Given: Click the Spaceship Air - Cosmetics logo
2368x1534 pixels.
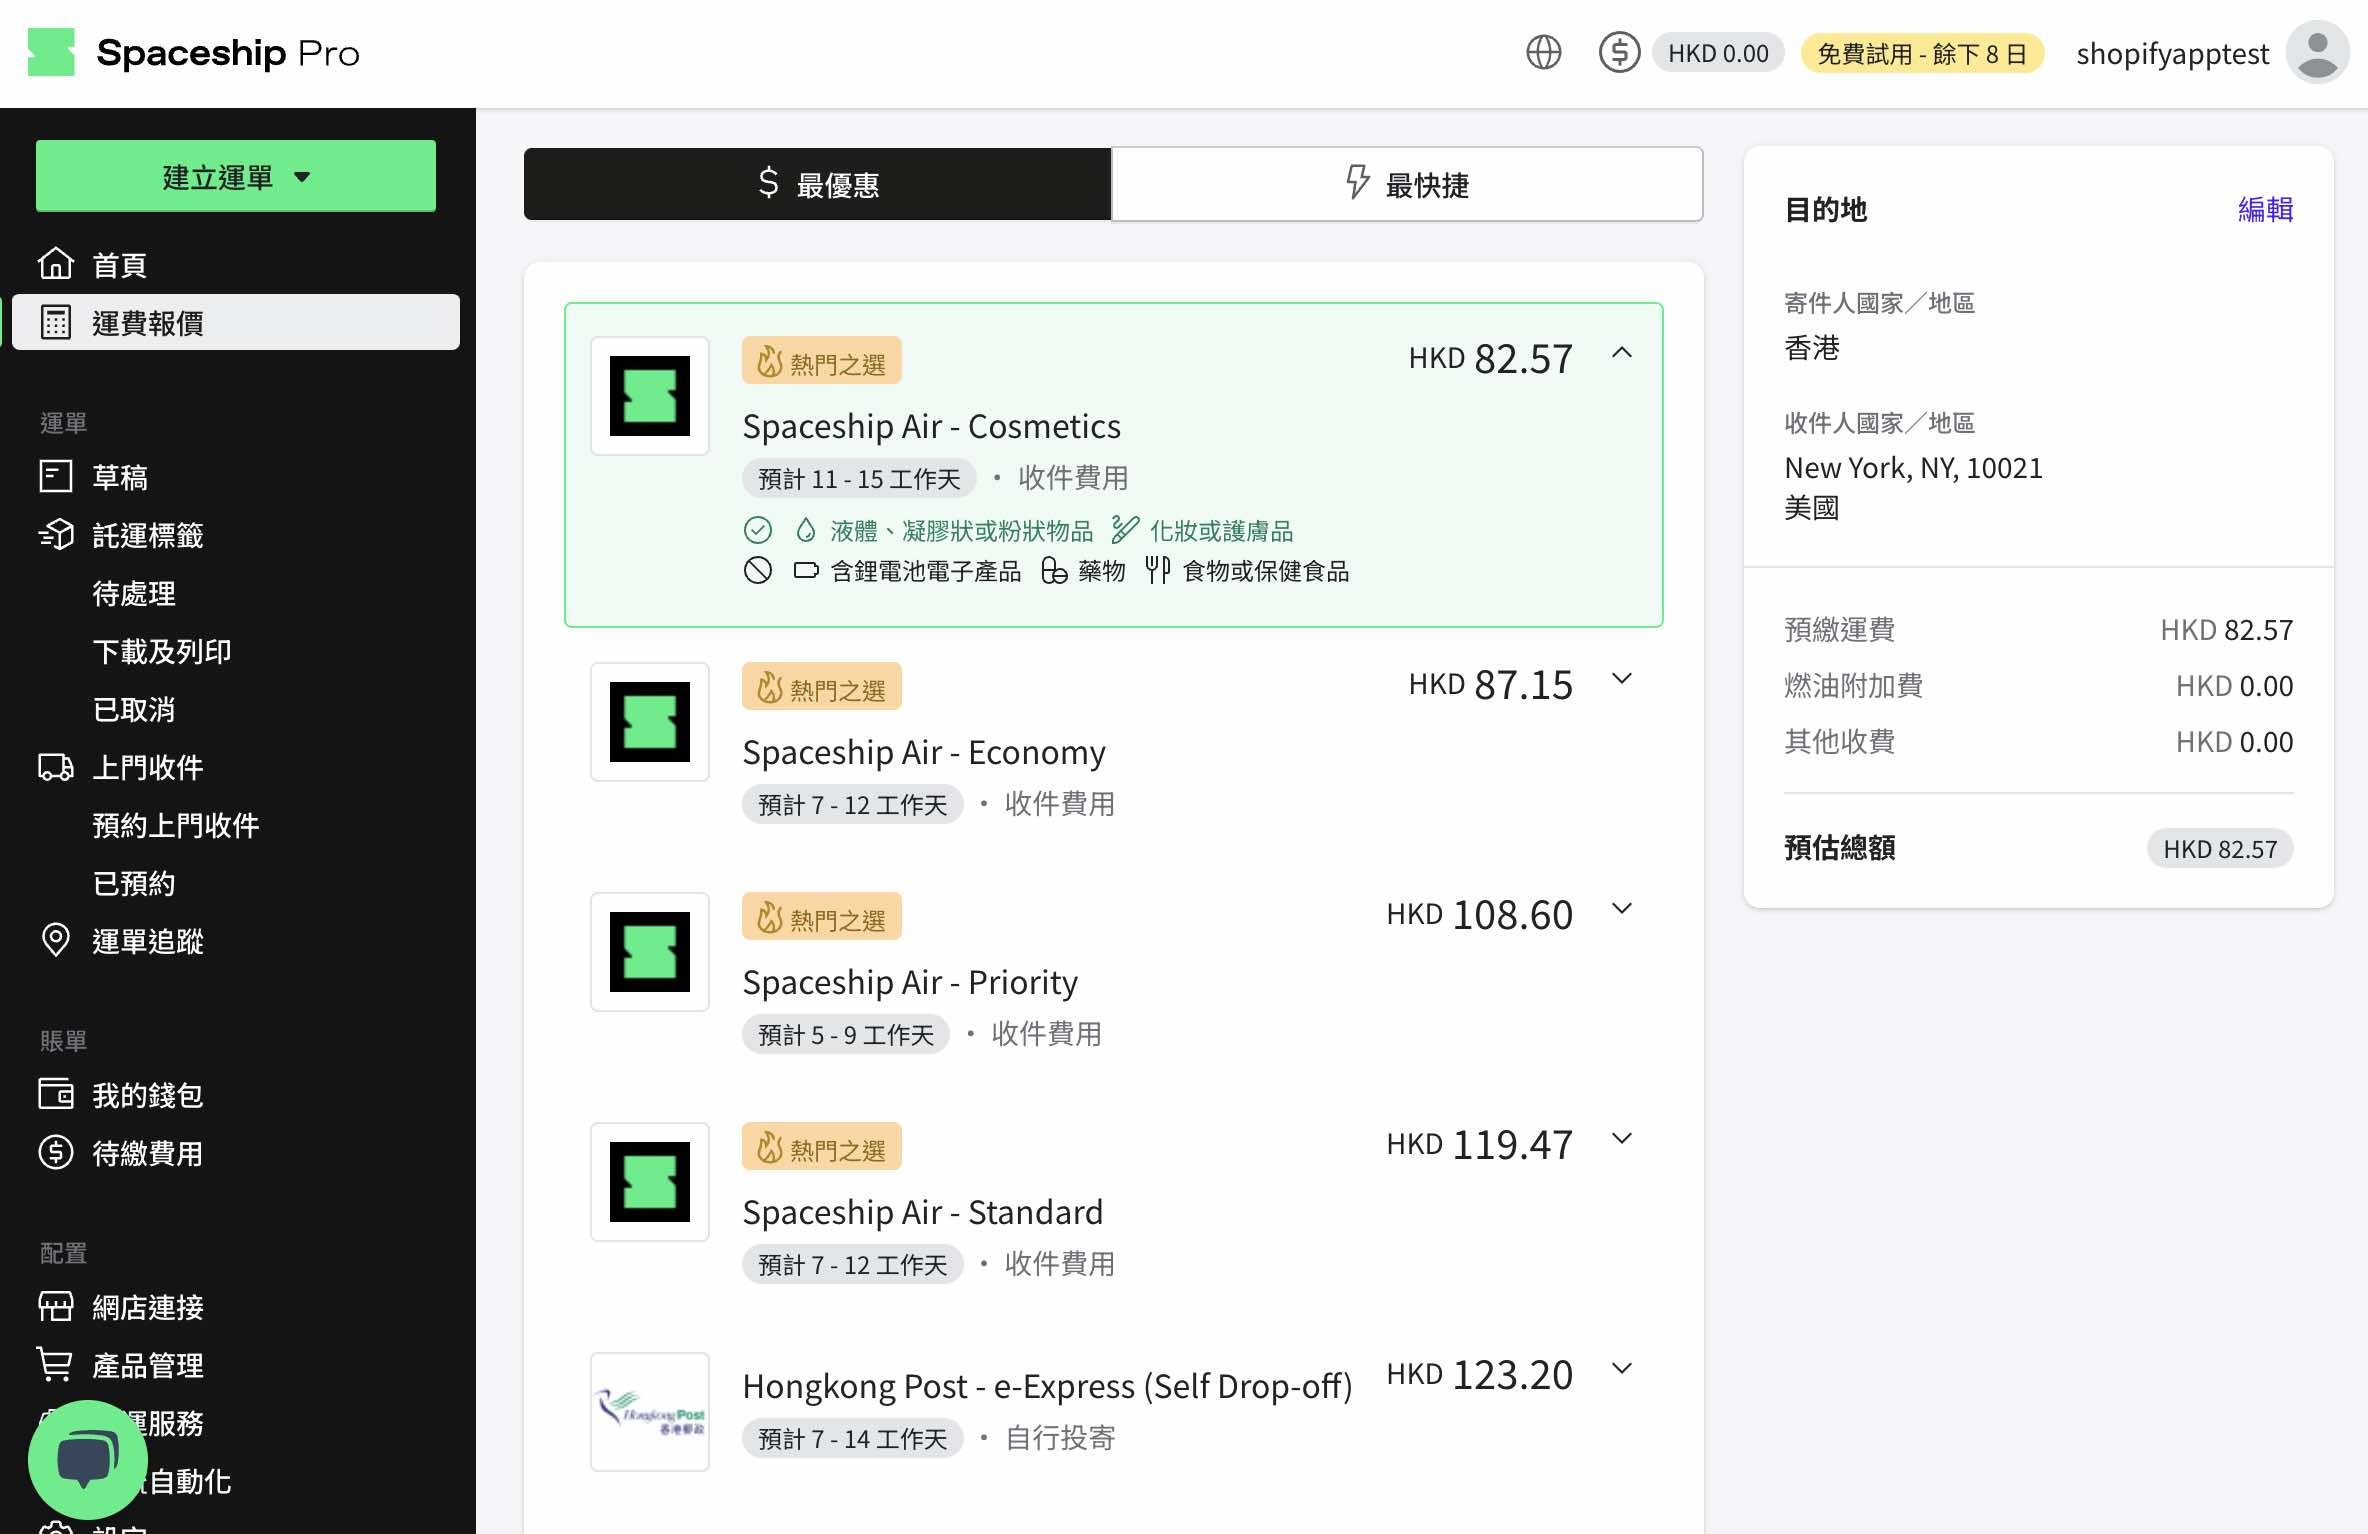Looking at the screenshot, I should tap(650, 396).
